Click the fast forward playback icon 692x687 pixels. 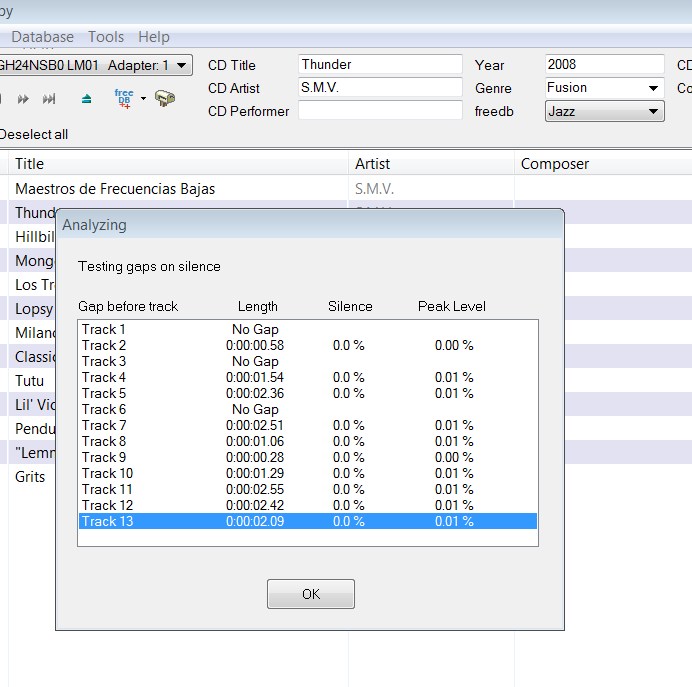pos(23,99)
